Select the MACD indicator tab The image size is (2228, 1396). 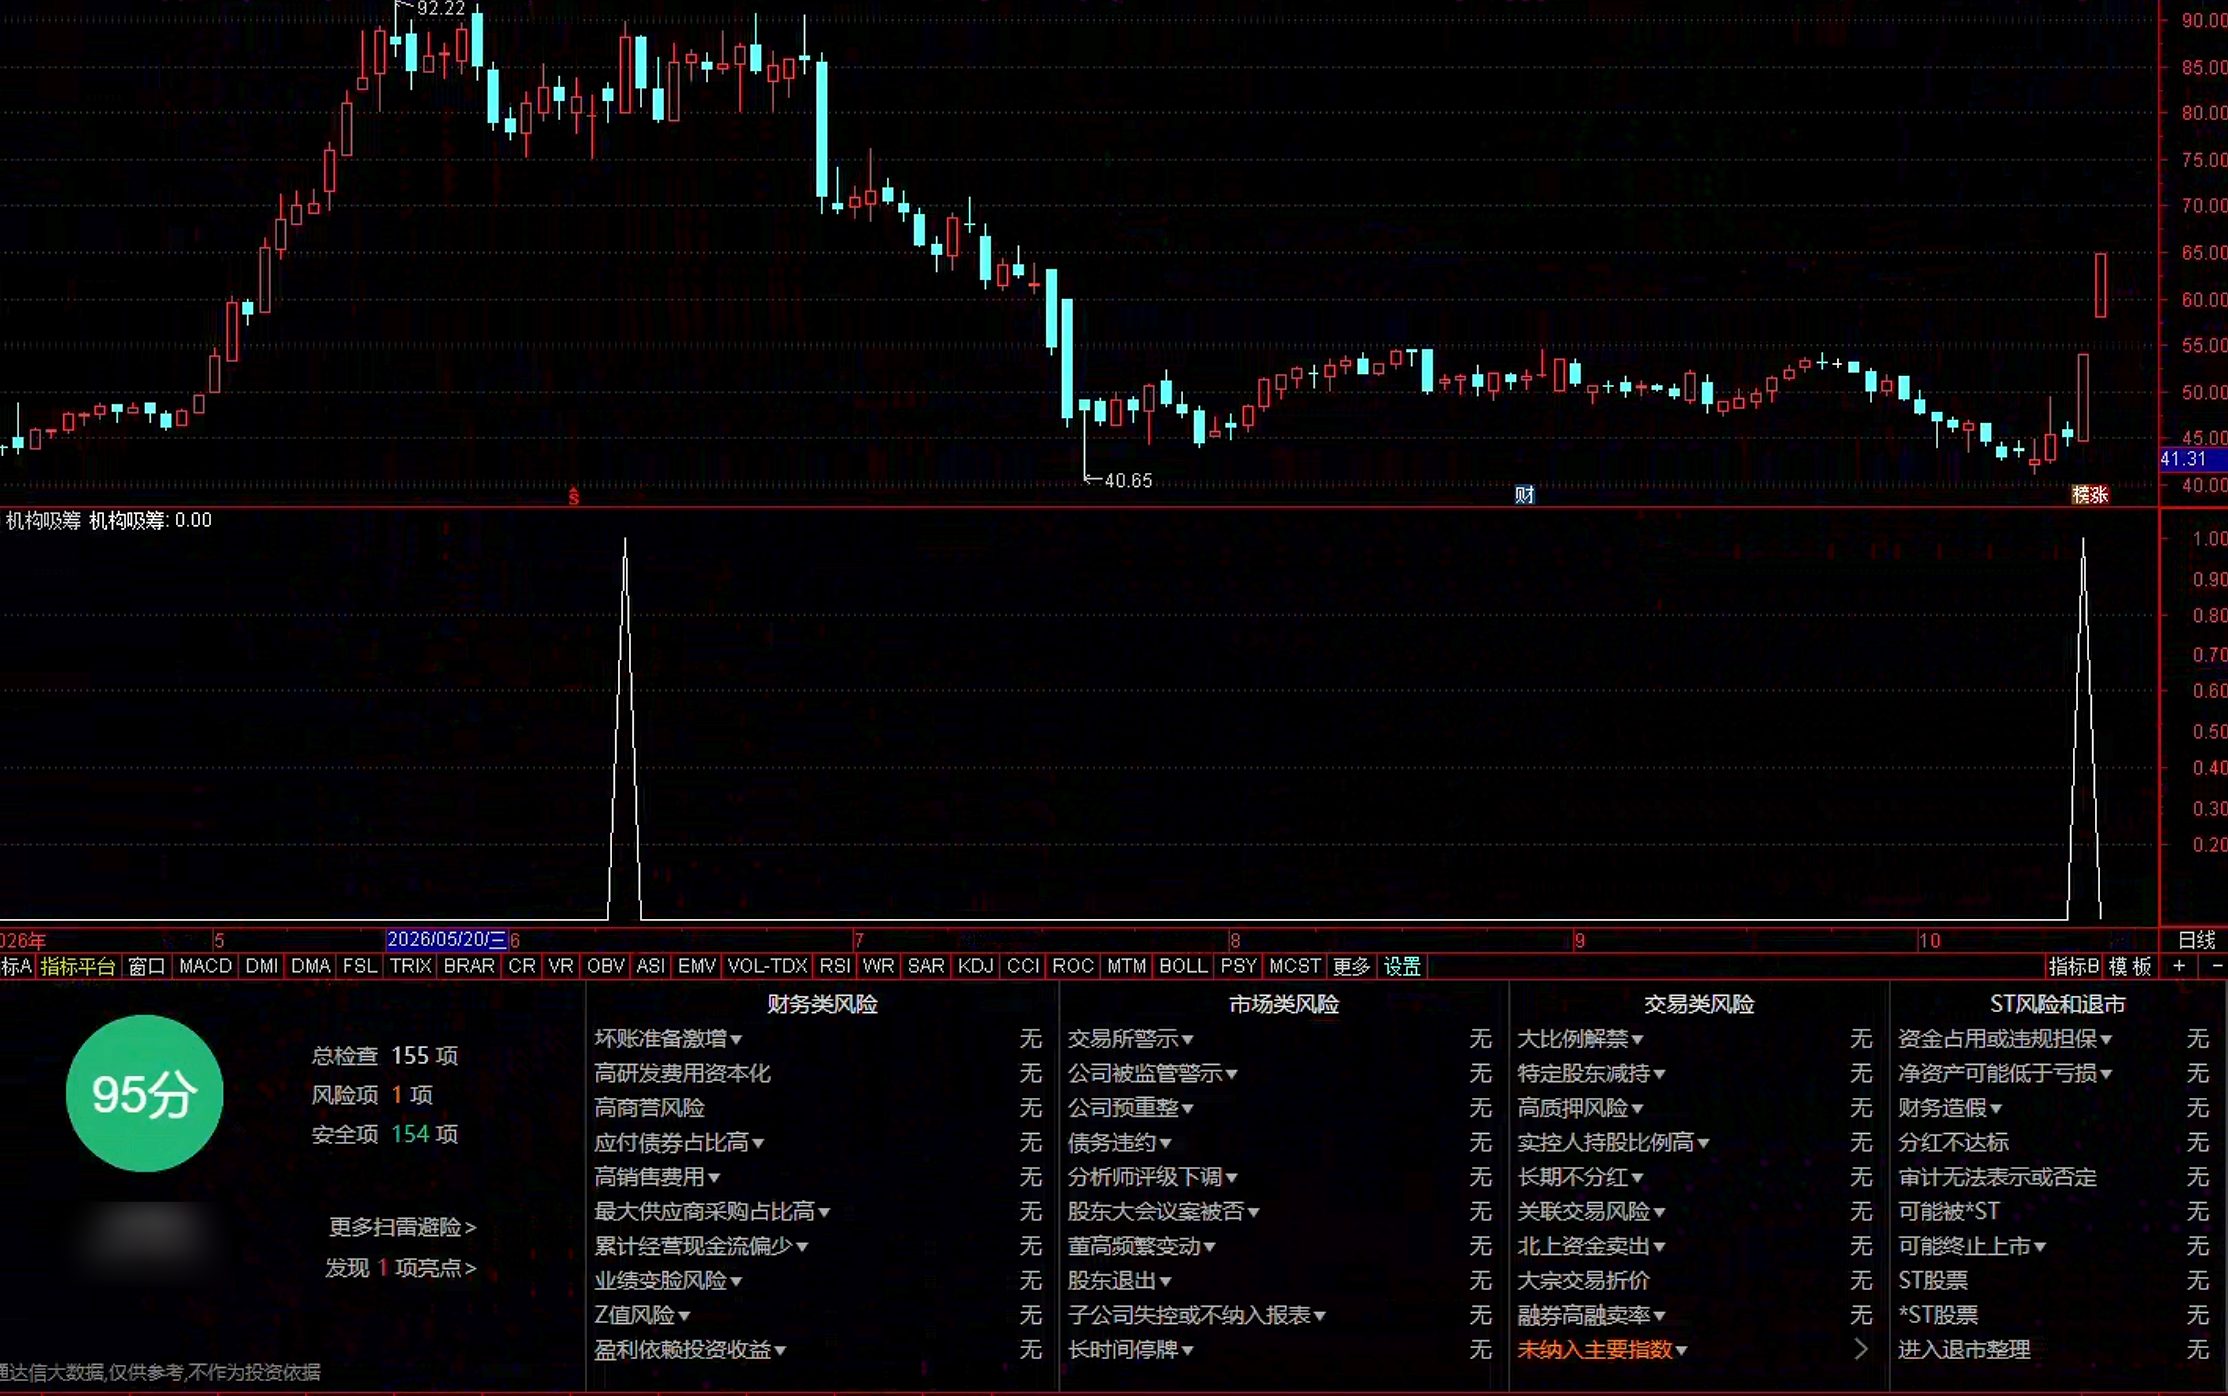205,966
